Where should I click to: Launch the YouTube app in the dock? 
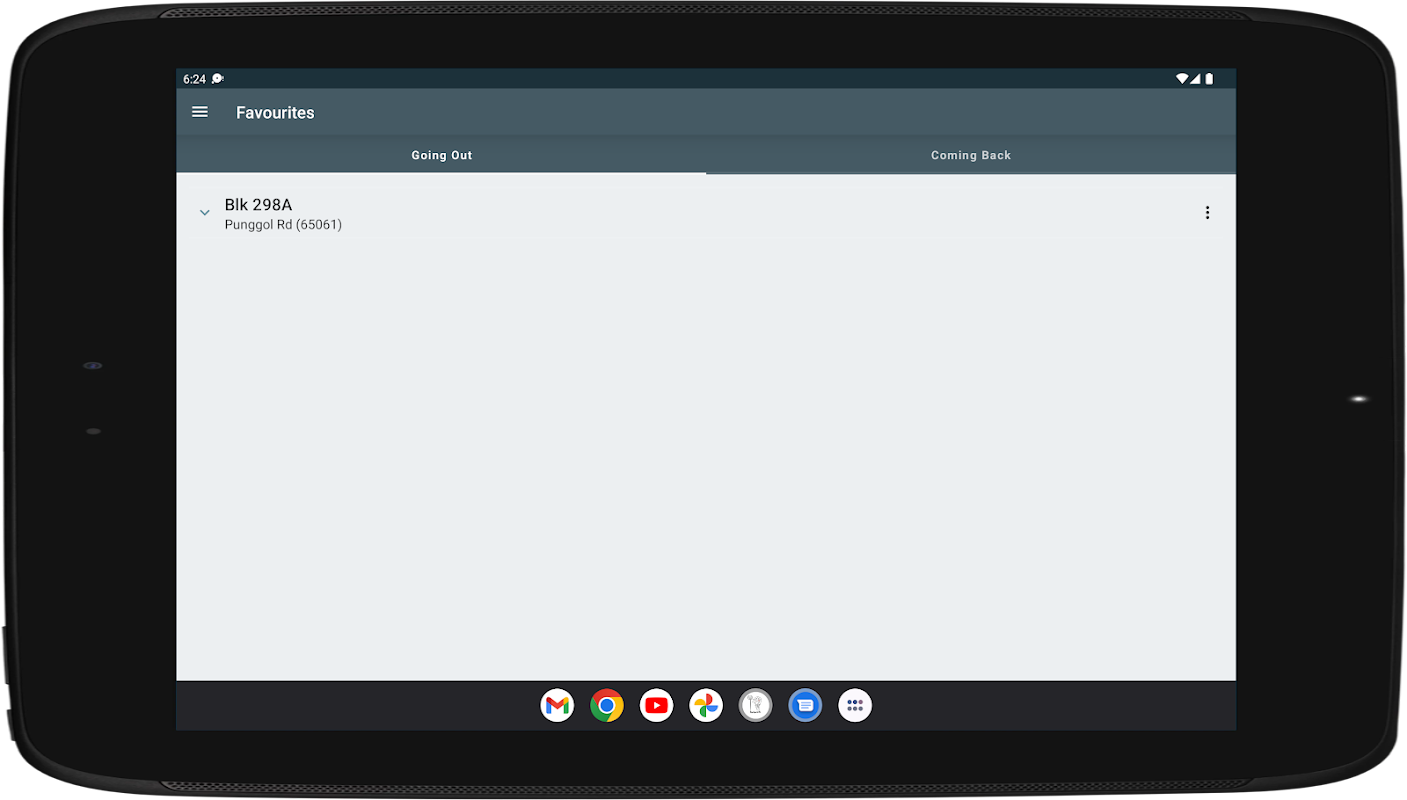656,706
